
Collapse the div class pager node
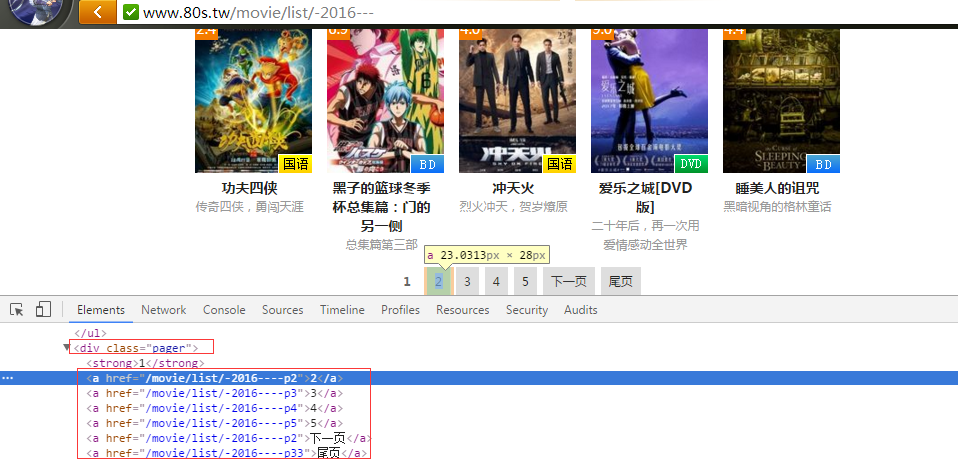click(66, 348)
